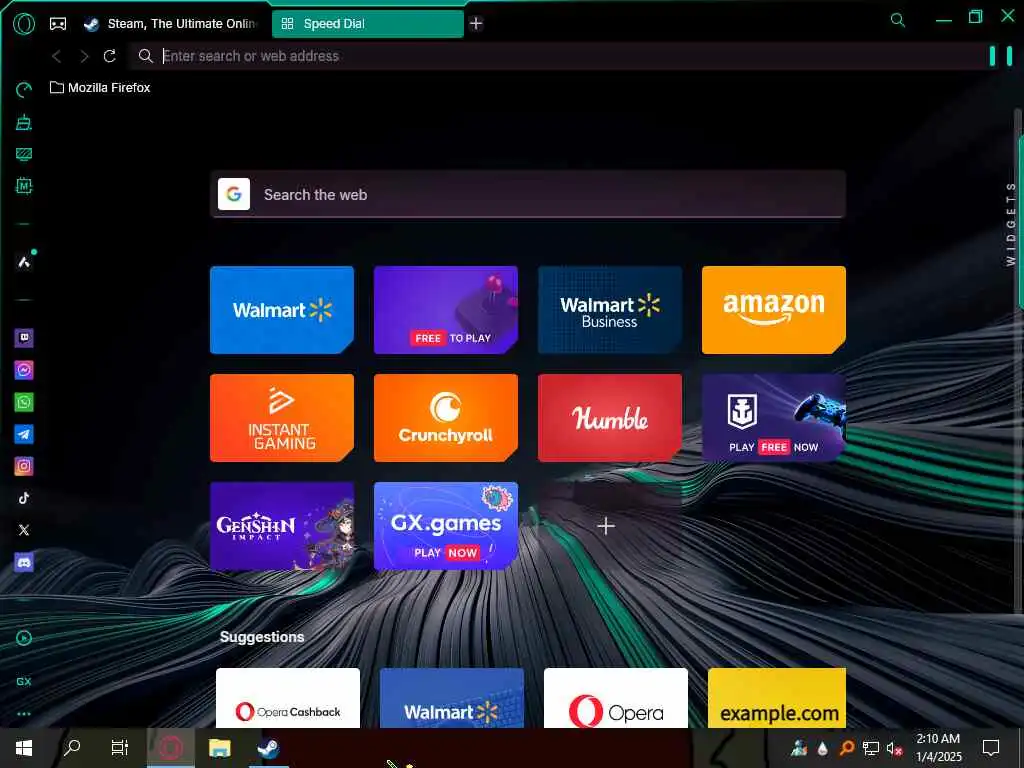Open the Walmart suggestion tile
1024x768 pixels.
pyautogui.click(x=452, y=698)
